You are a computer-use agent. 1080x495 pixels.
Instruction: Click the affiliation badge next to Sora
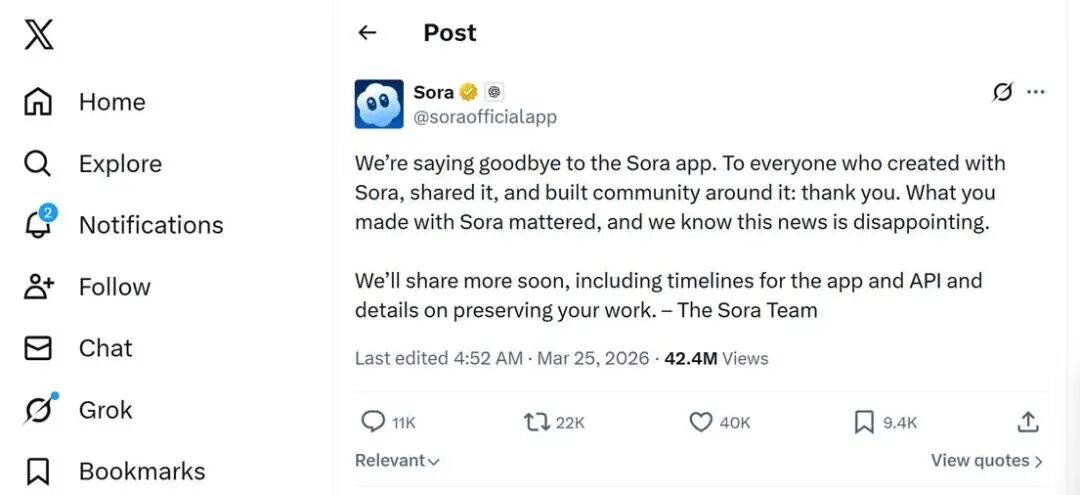[494, 92]
